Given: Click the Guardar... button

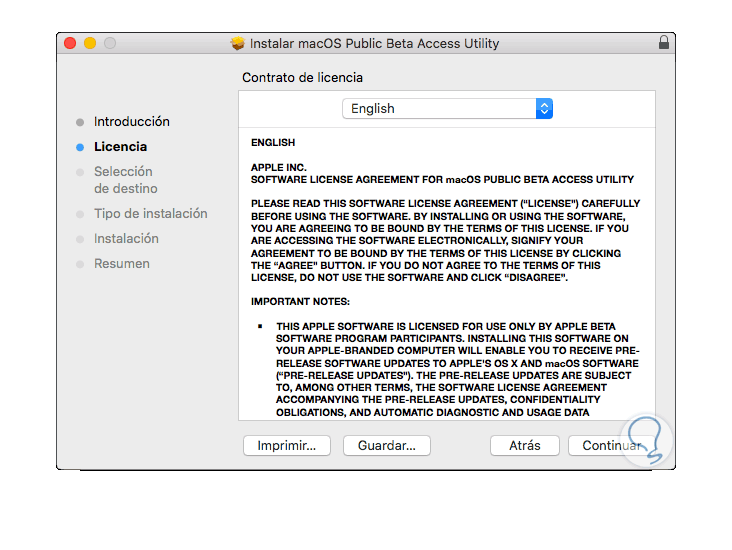Looking at the screenshot, I should (x=387, y=445).
